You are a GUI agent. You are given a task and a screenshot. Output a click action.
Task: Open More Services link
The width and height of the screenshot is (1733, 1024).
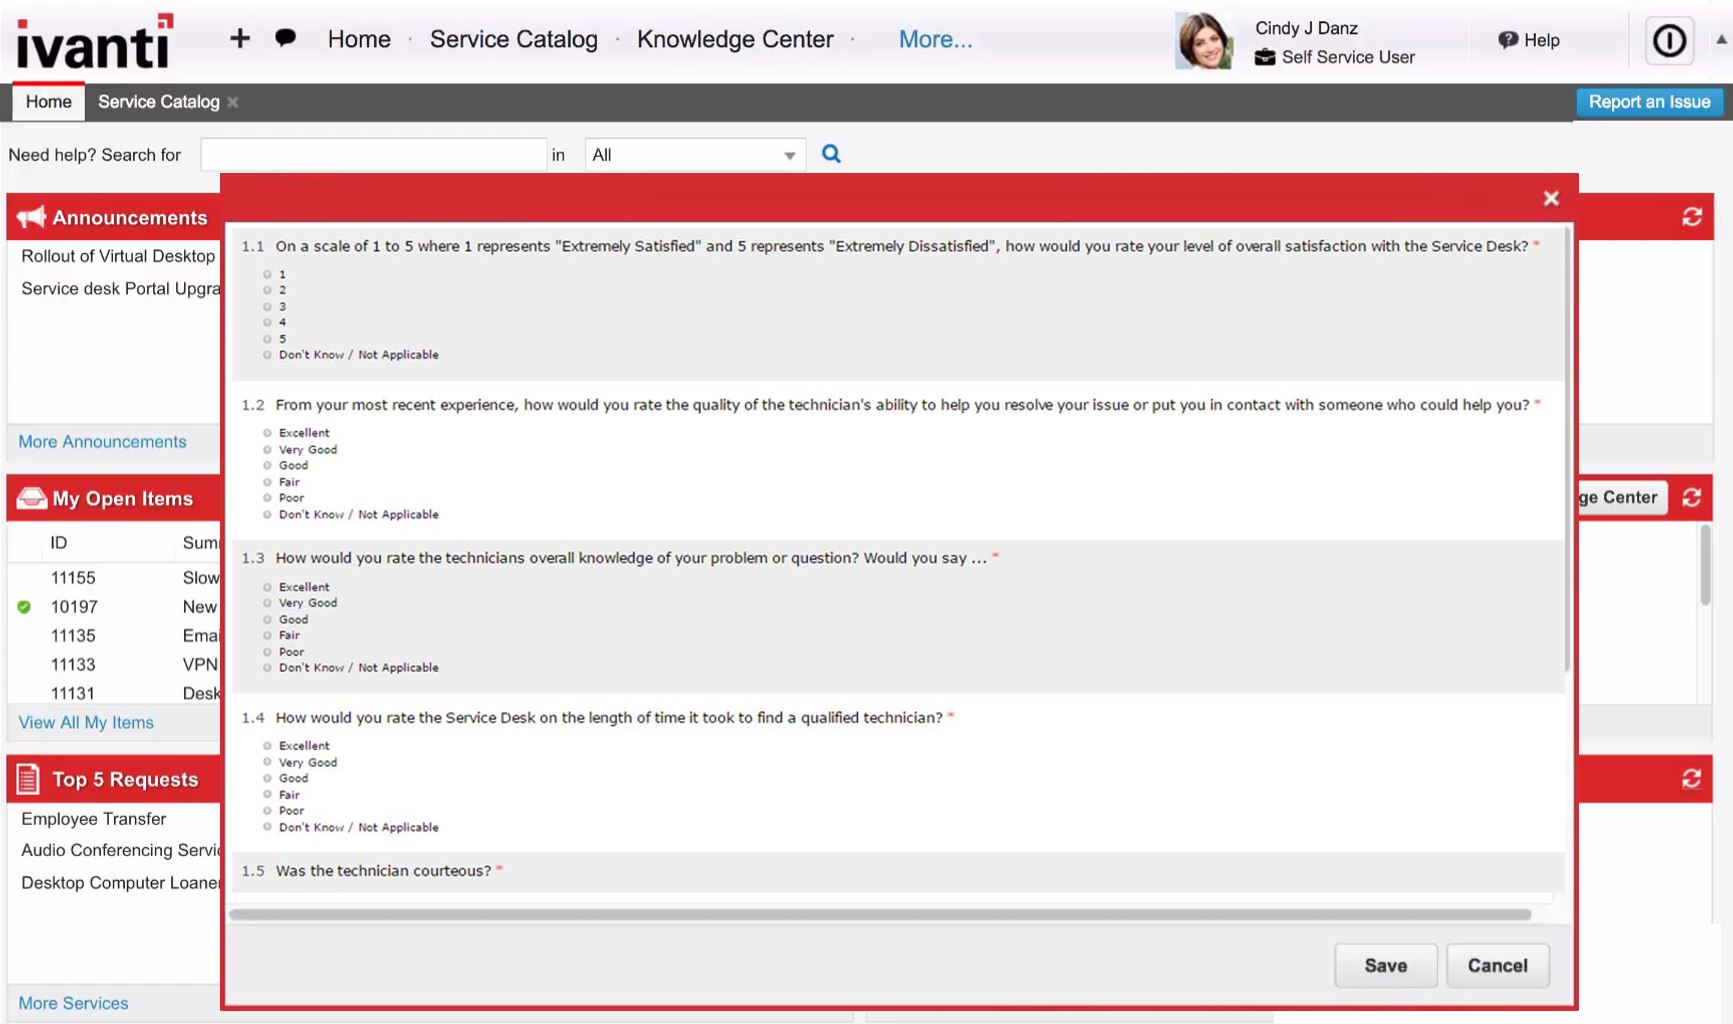(73, 1003)
